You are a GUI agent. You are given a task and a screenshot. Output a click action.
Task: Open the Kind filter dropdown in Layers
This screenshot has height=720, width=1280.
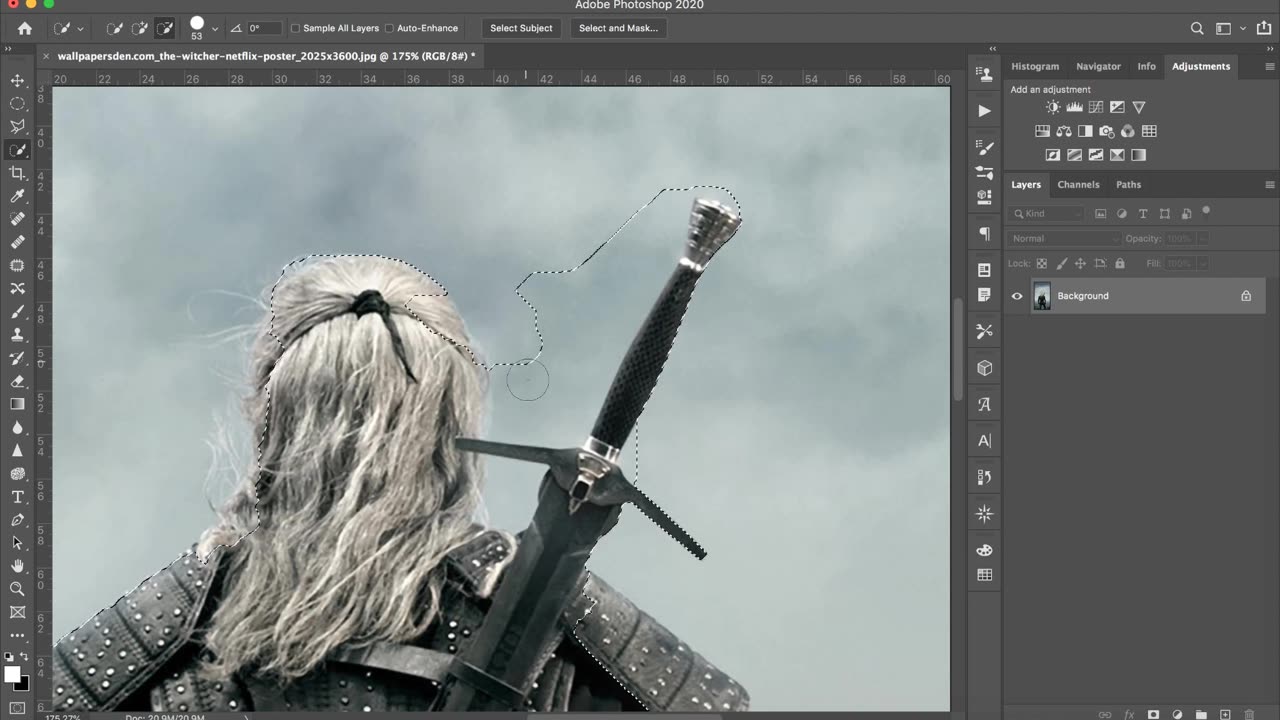tap(1046, 213)
